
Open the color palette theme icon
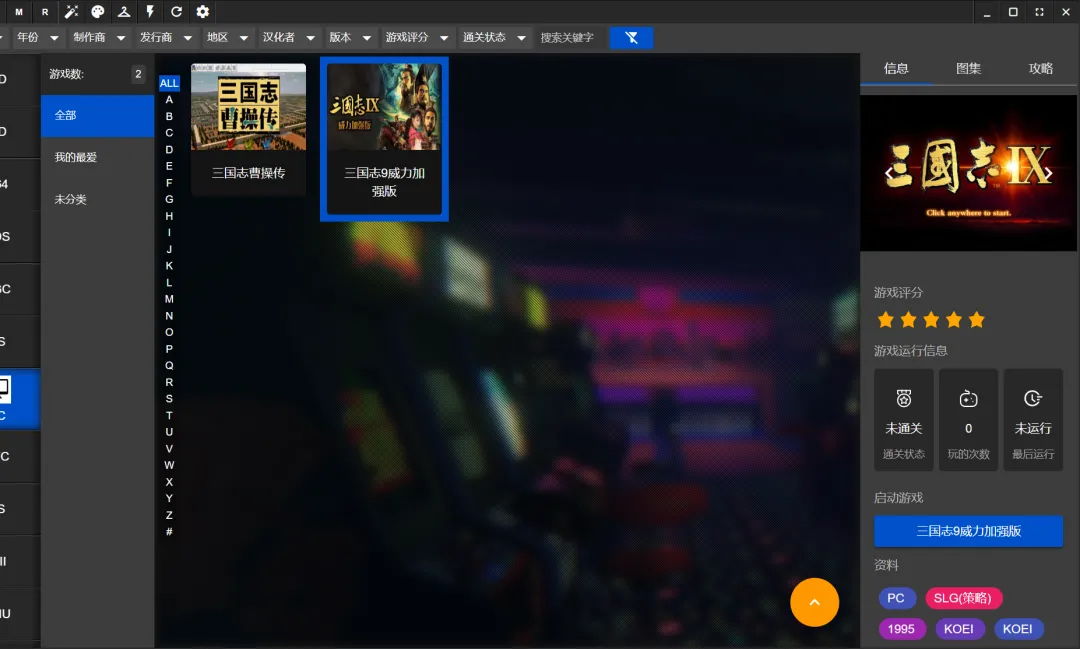click(98, 12)
